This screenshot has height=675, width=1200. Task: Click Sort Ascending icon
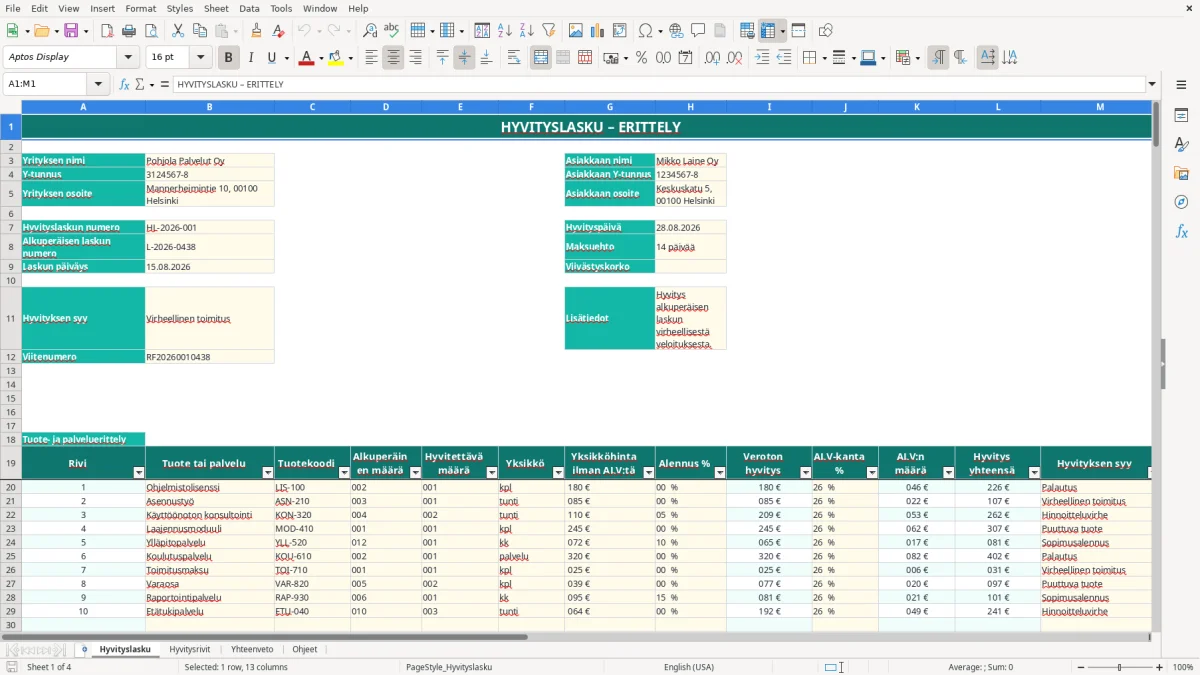(x=504, y=31)
